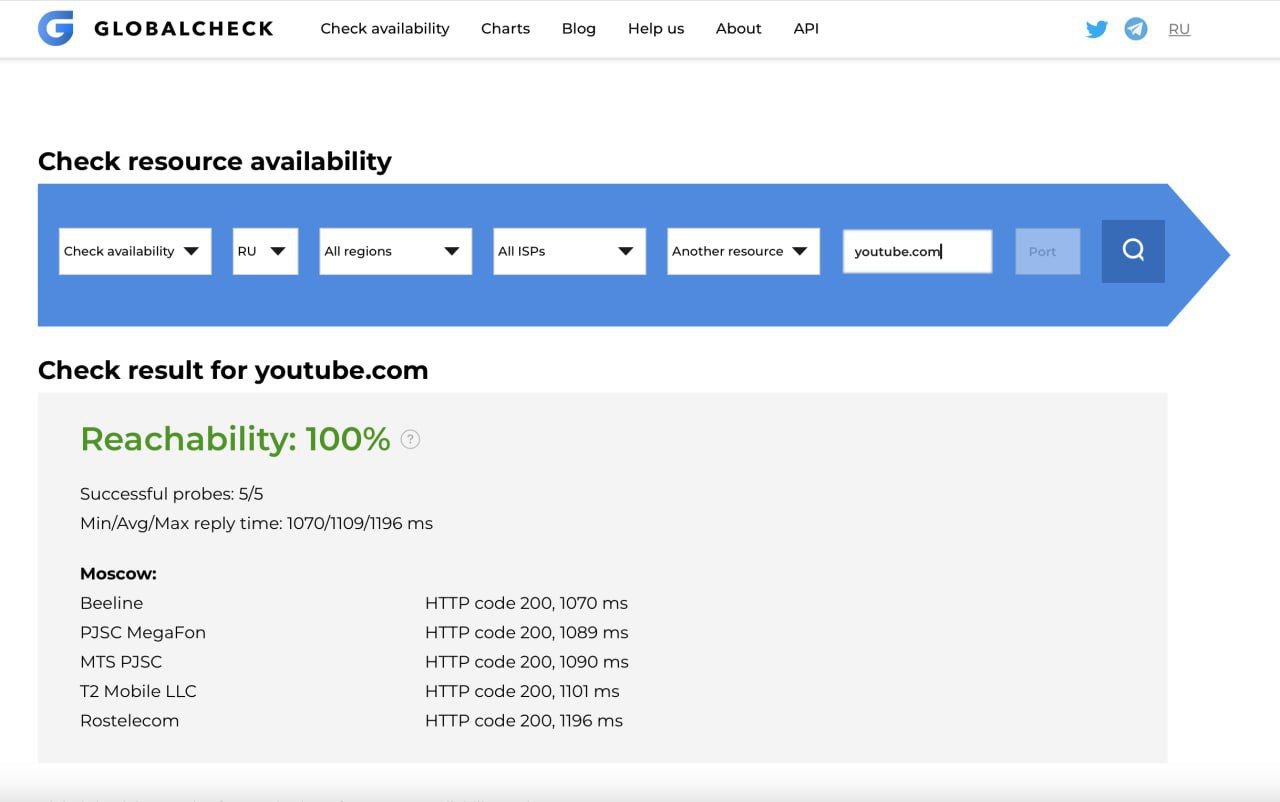Open the API menu link

point(806,29)
